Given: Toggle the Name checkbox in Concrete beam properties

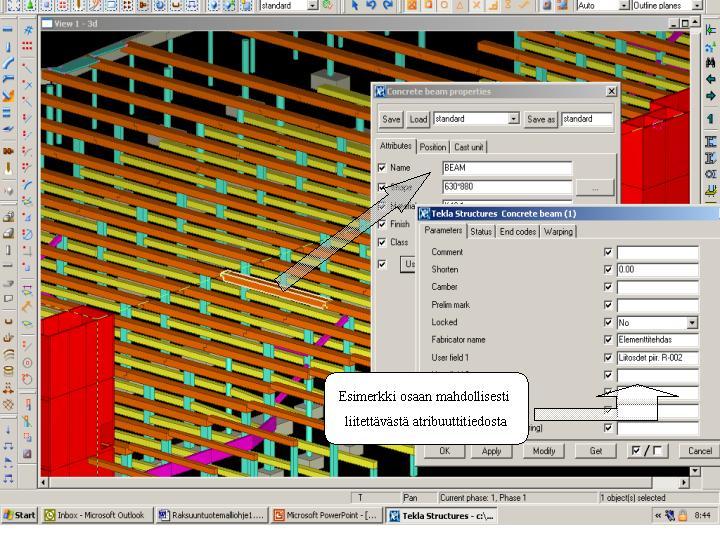Looking at the screenshot, I should click(x=382, y=168).
